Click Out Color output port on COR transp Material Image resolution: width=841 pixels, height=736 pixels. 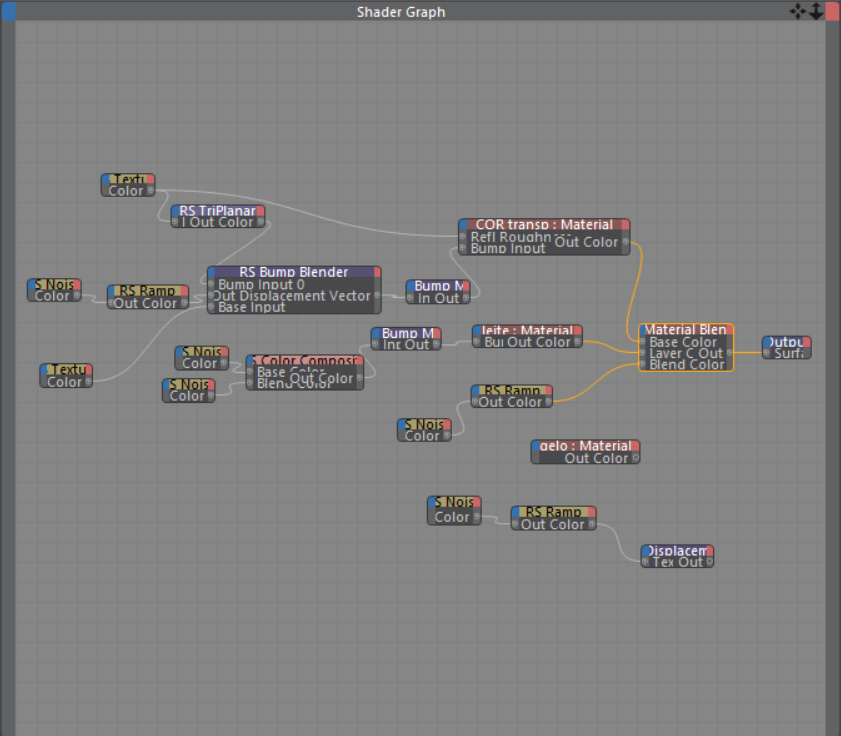(x=625, y=242)
